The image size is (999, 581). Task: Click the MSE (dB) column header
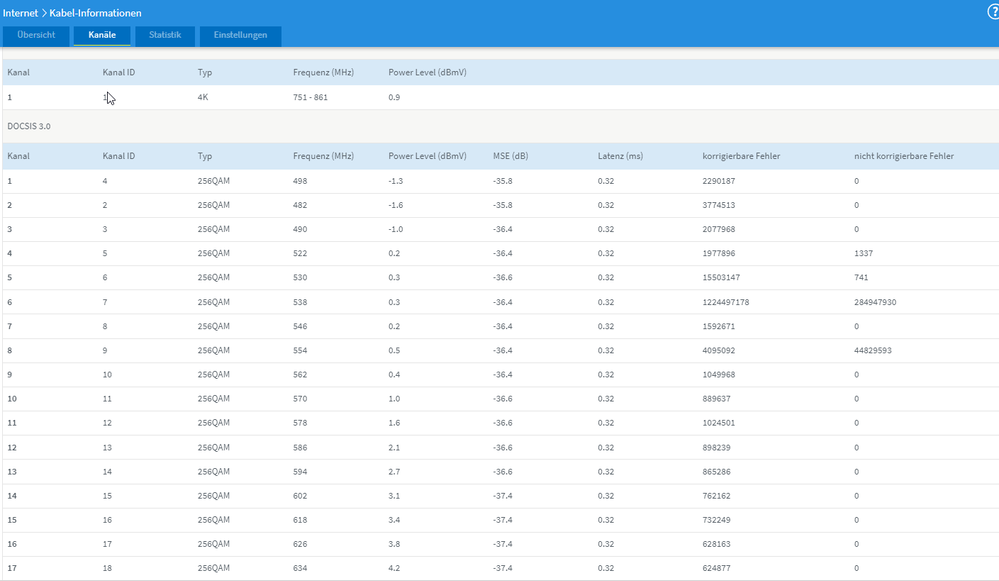click(x=510, y=156)
